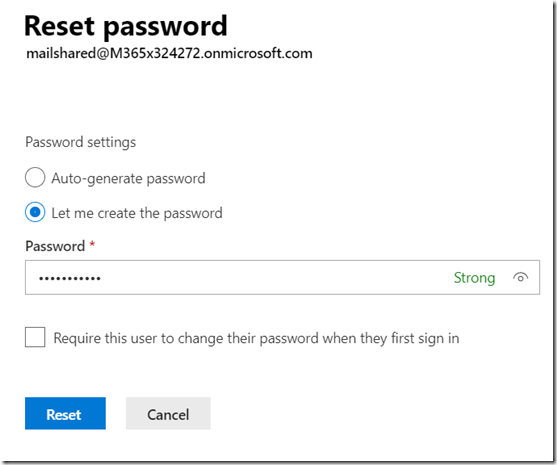The width and height of the screenshot is (557, 465).
Task: Tick the require password change checkbox
Action: (35, 337)
